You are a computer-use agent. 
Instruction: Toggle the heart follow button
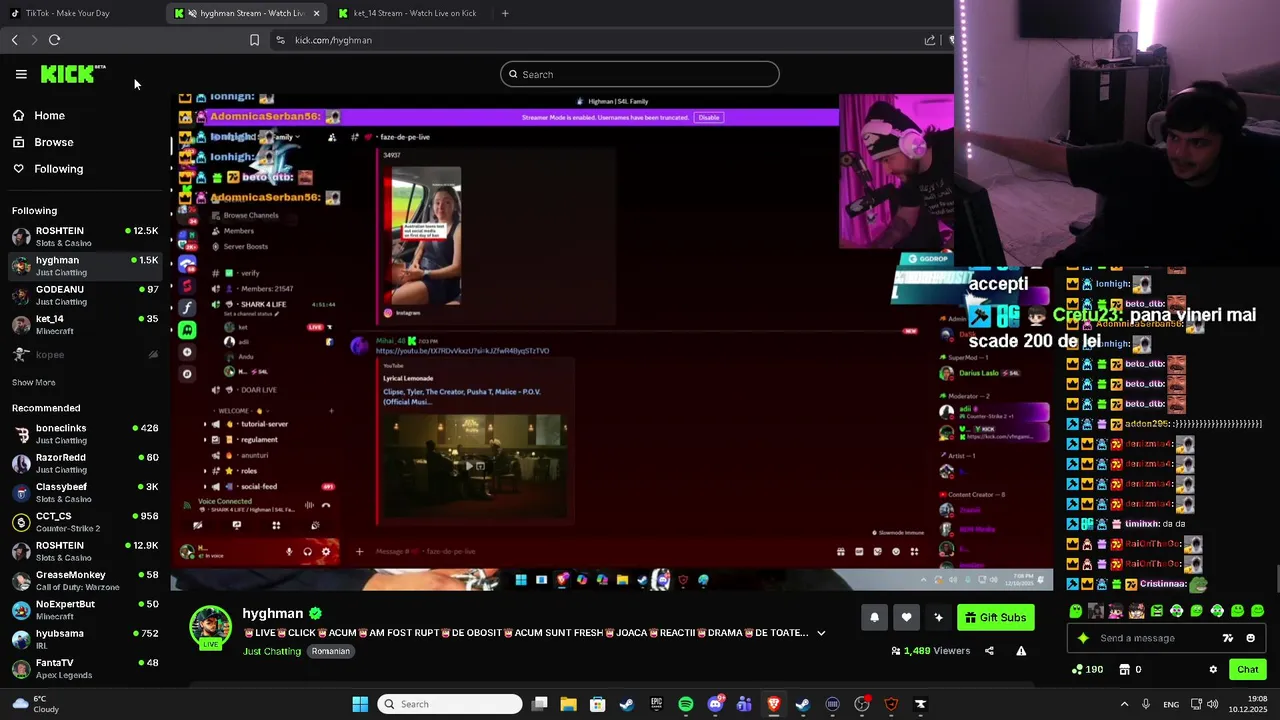[x=906, y=617]
